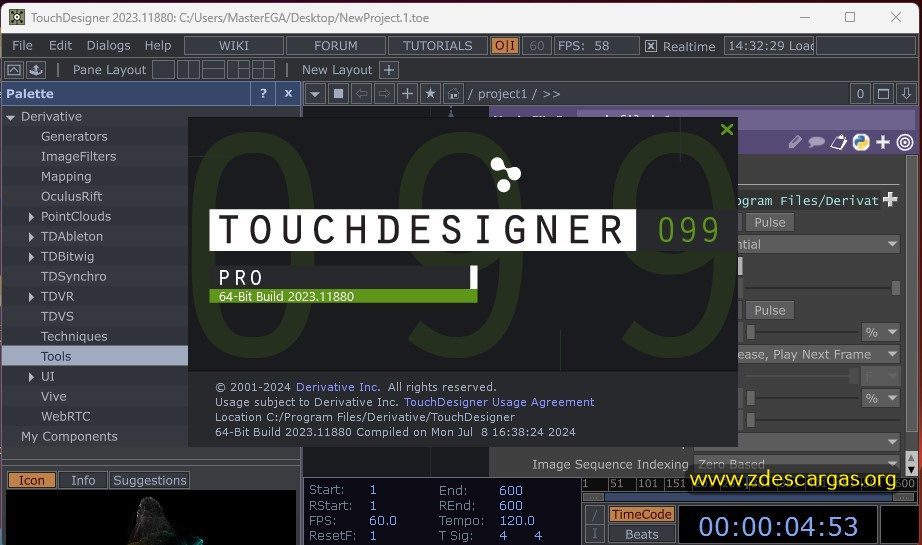
Task: Open the Derivative Inc. link
Action: tap(338, 387)
